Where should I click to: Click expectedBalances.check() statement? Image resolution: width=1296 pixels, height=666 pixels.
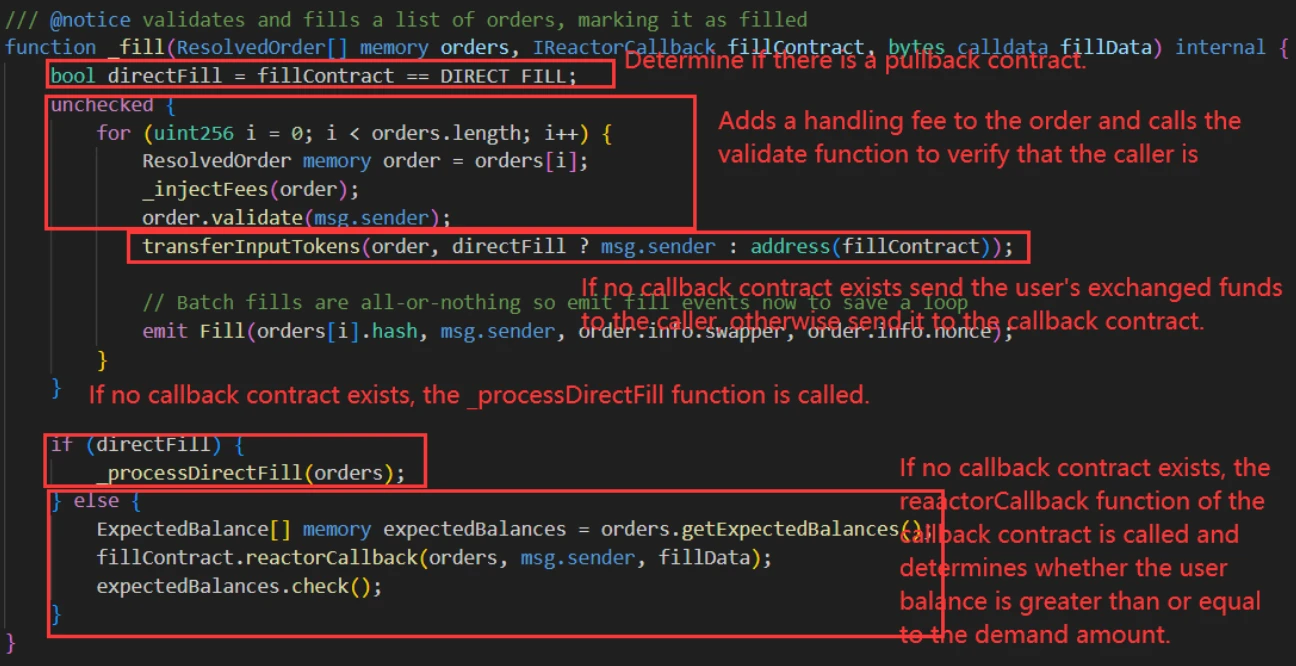pos(239,586)
